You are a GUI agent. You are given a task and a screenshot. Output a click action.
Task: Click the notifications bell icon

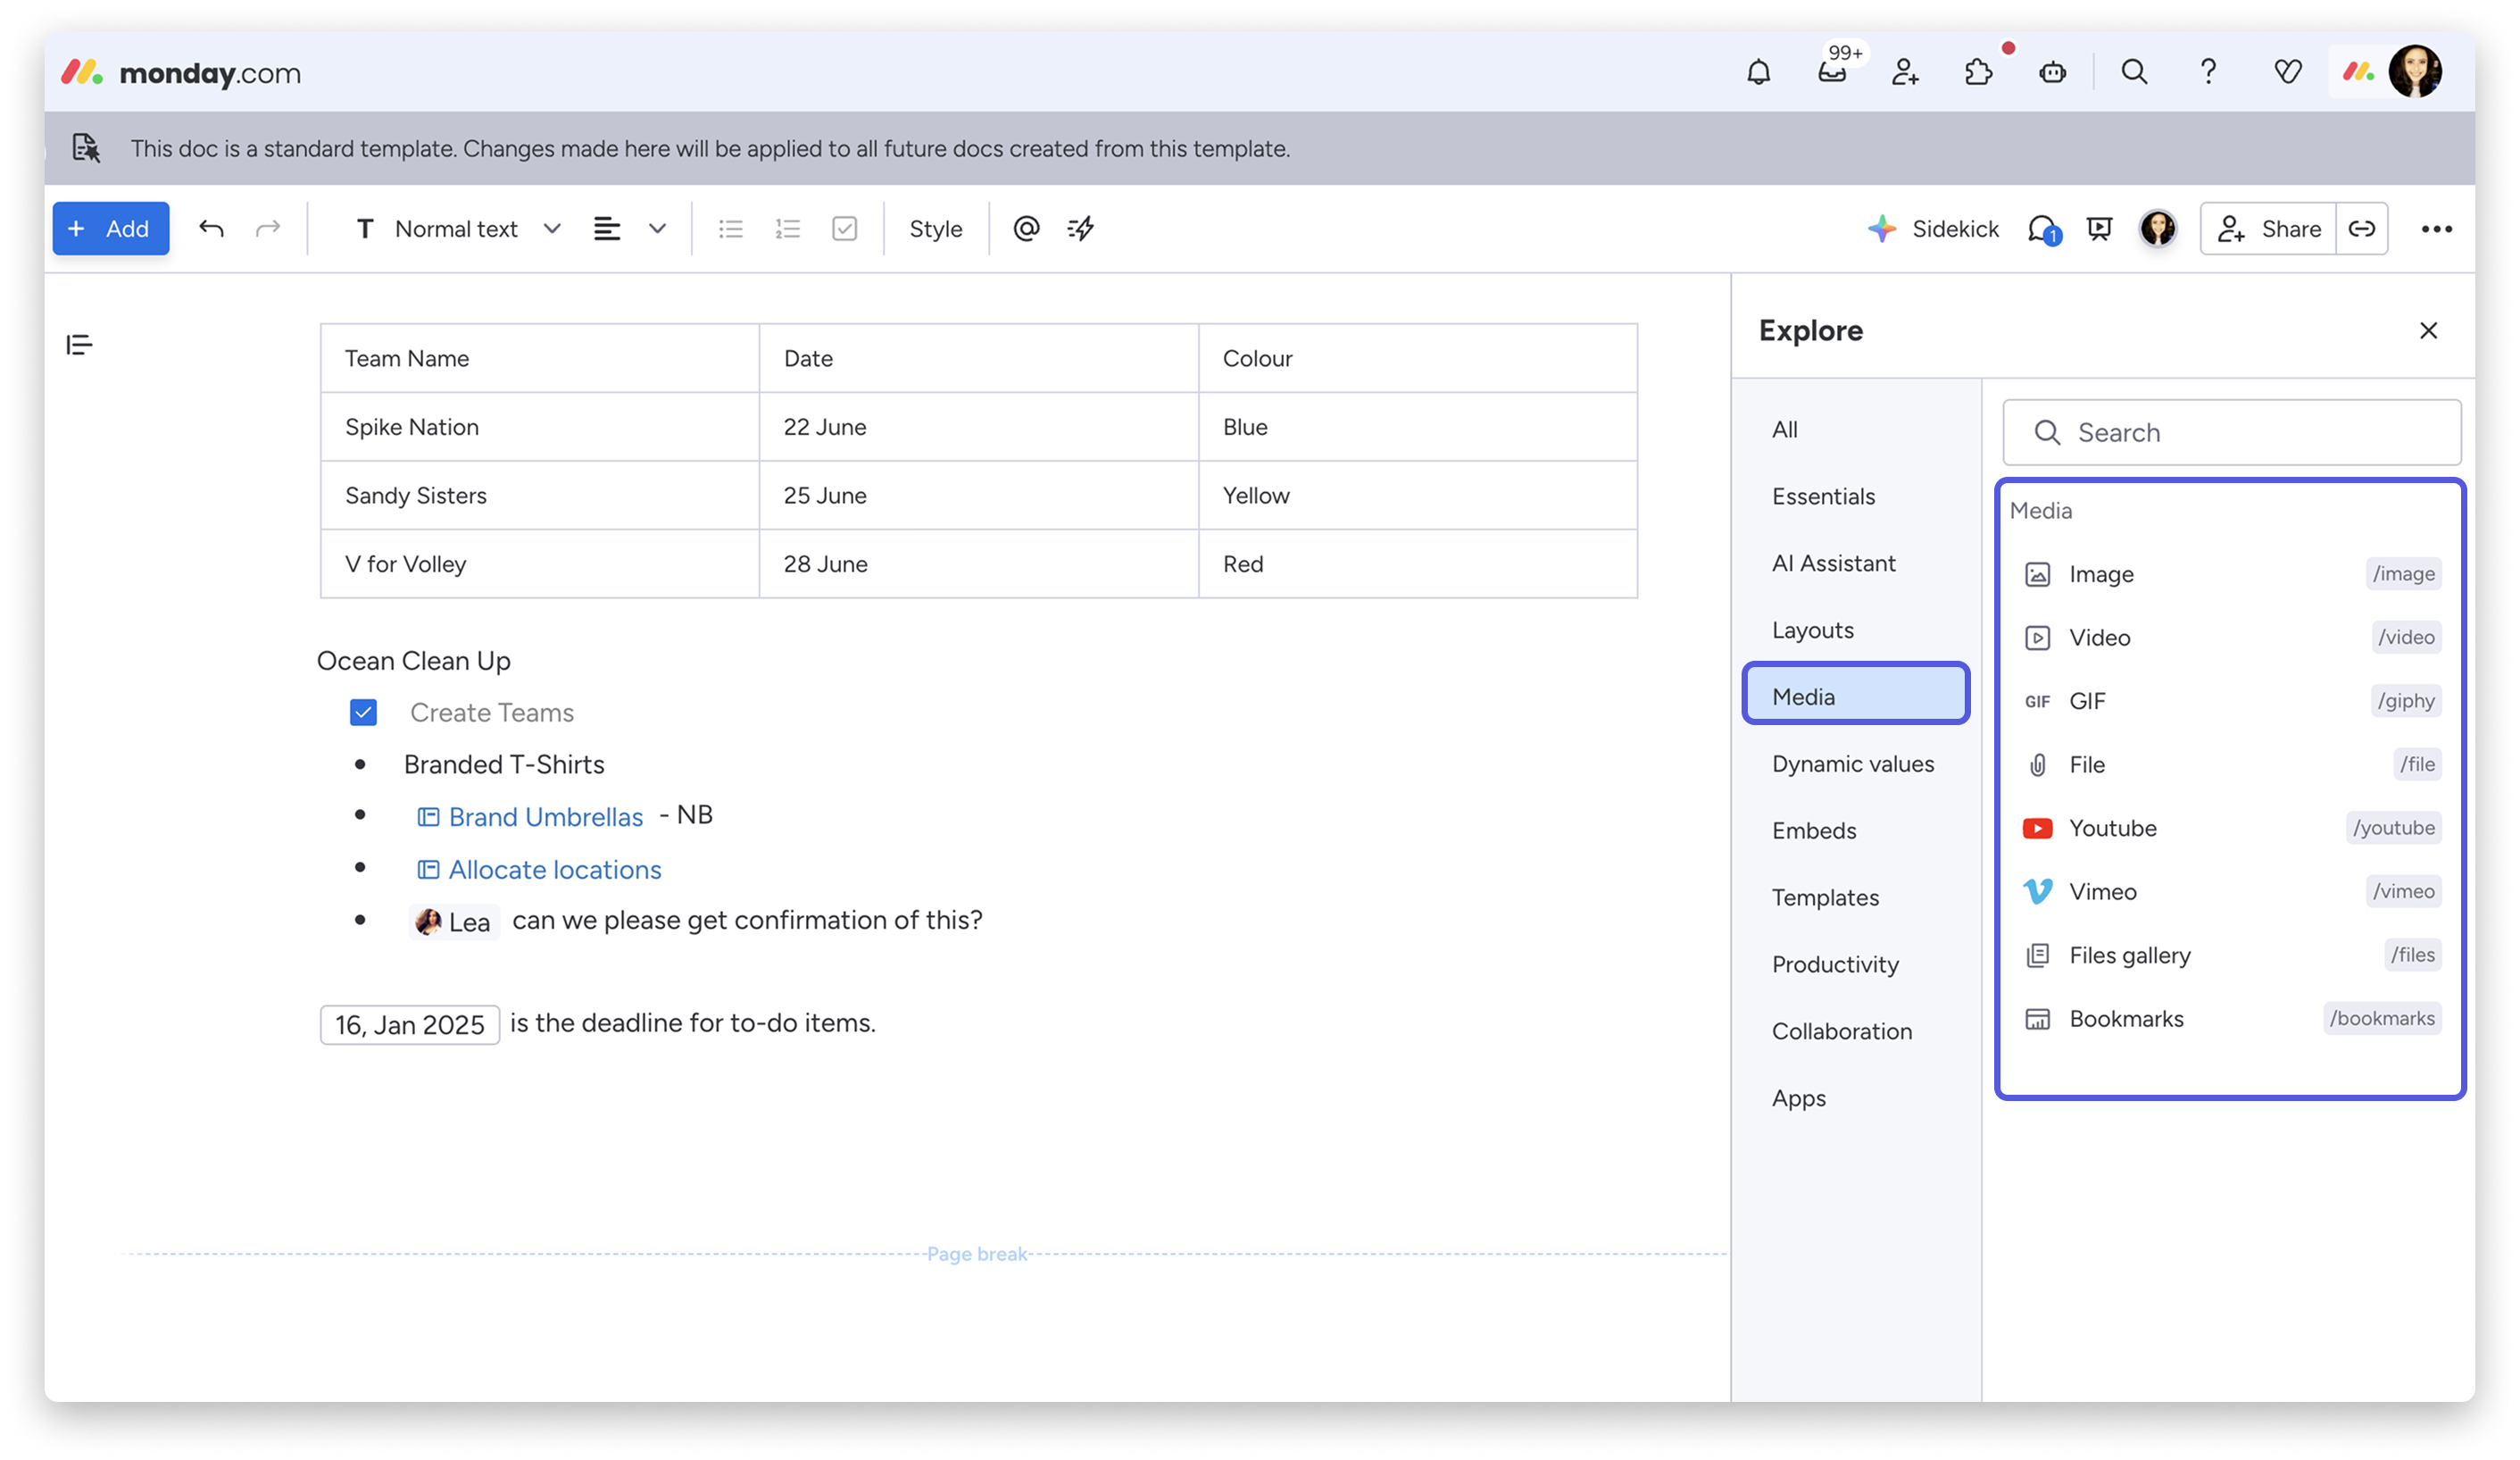click(1758, 72)
